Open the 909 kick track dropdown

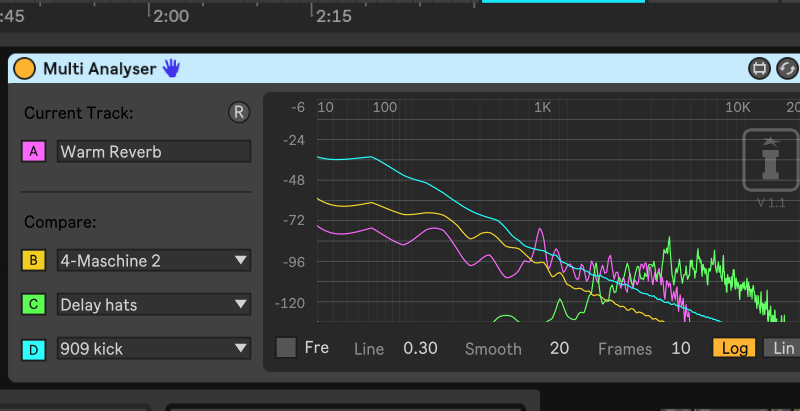pyautogui.click(x=153, y=349)
